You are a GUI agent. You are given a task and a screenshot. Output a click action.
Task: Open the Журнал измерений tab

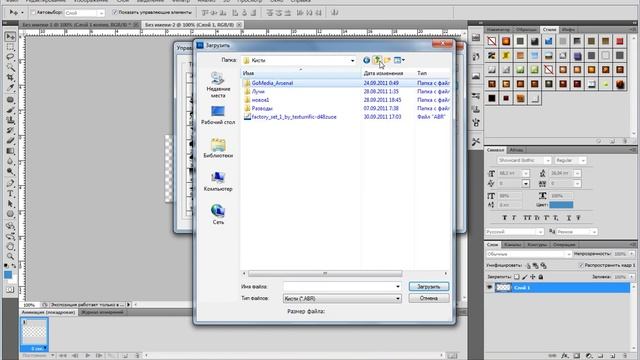[102, 312]
